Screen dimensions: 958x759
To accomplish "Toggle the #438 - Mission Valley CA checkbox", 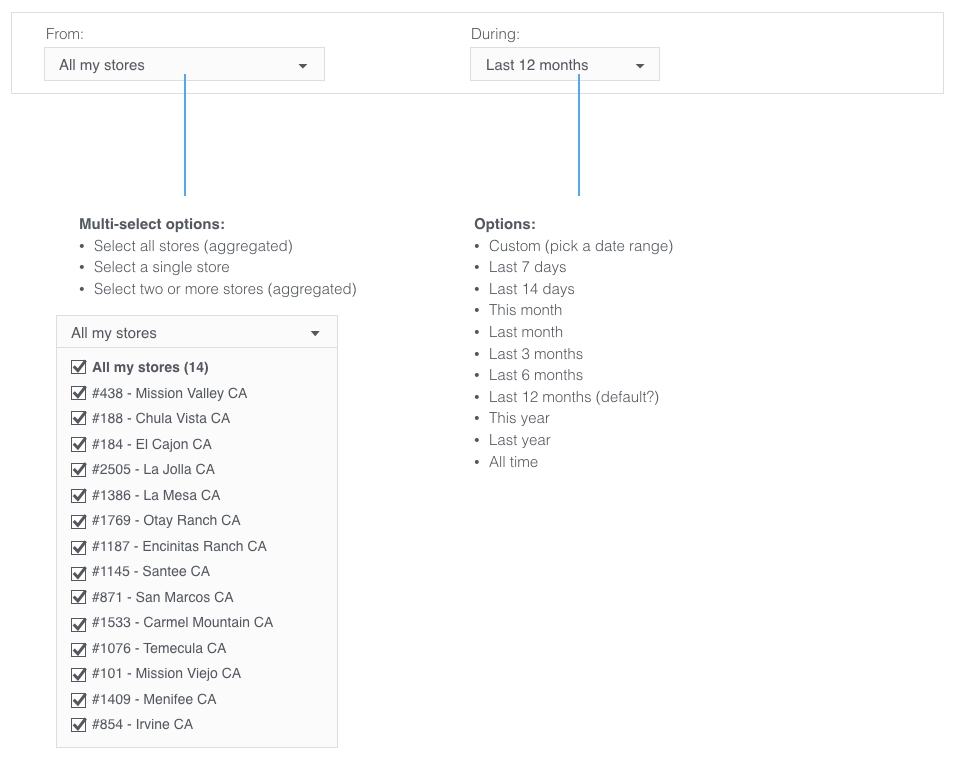I will (79, 393).
